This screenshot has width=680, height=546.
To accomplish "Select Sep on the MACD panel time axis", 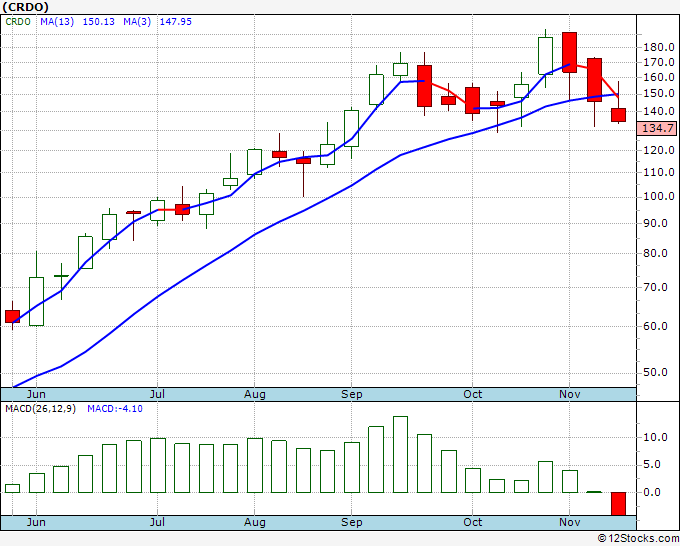I will pos(351,522).
